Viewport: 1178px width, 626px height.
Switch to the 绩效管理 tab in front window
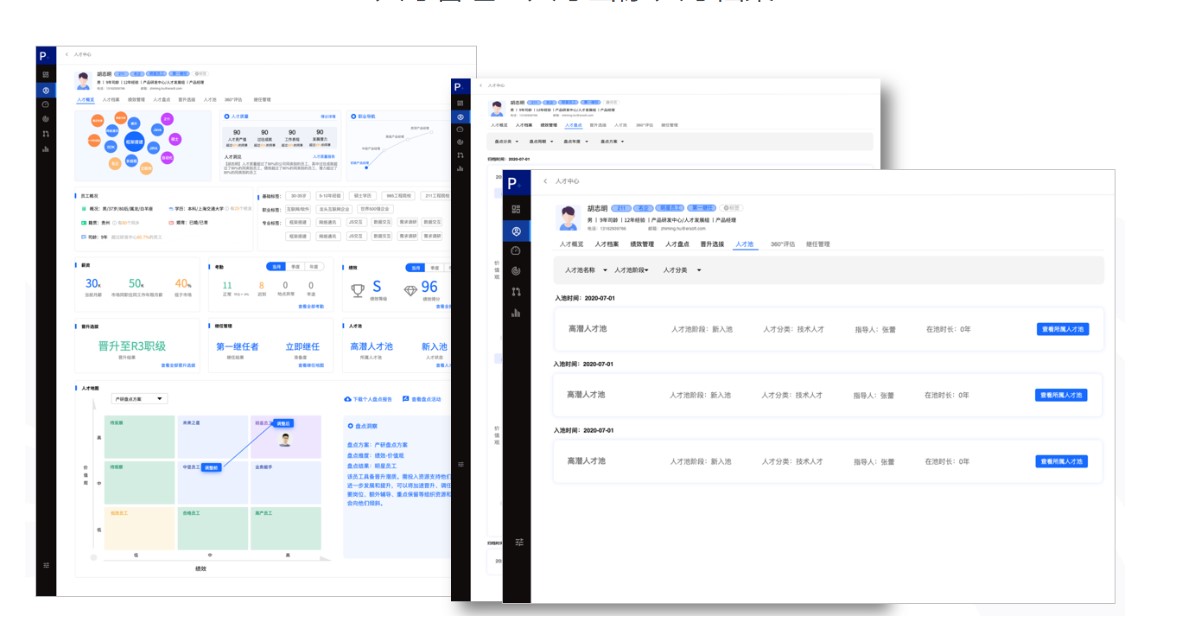(x=640, y=244)
